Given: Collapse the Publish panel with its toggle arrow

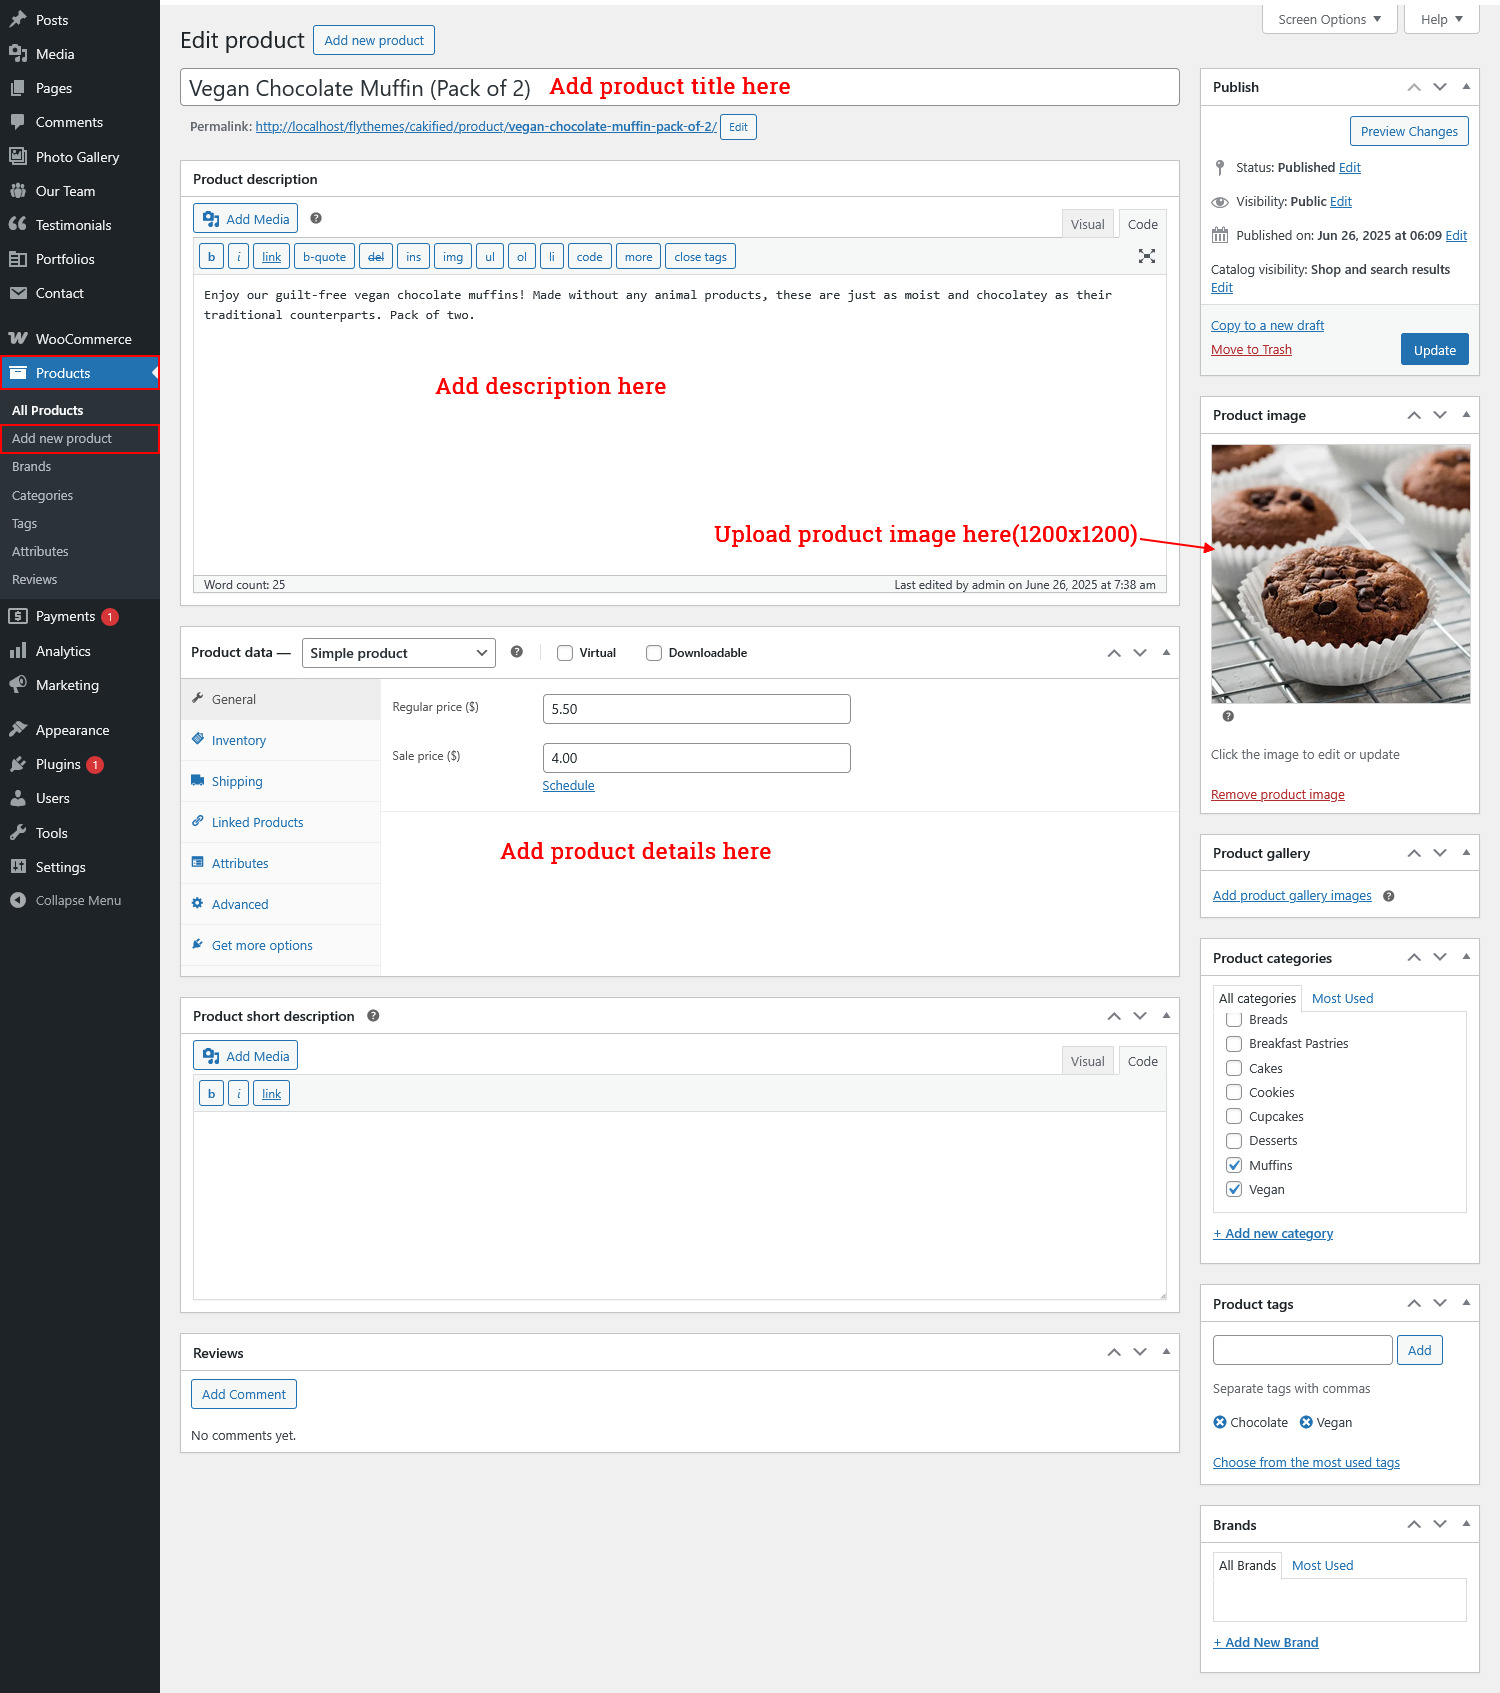Looking at the screenshot, I should tap(1465, 87).
